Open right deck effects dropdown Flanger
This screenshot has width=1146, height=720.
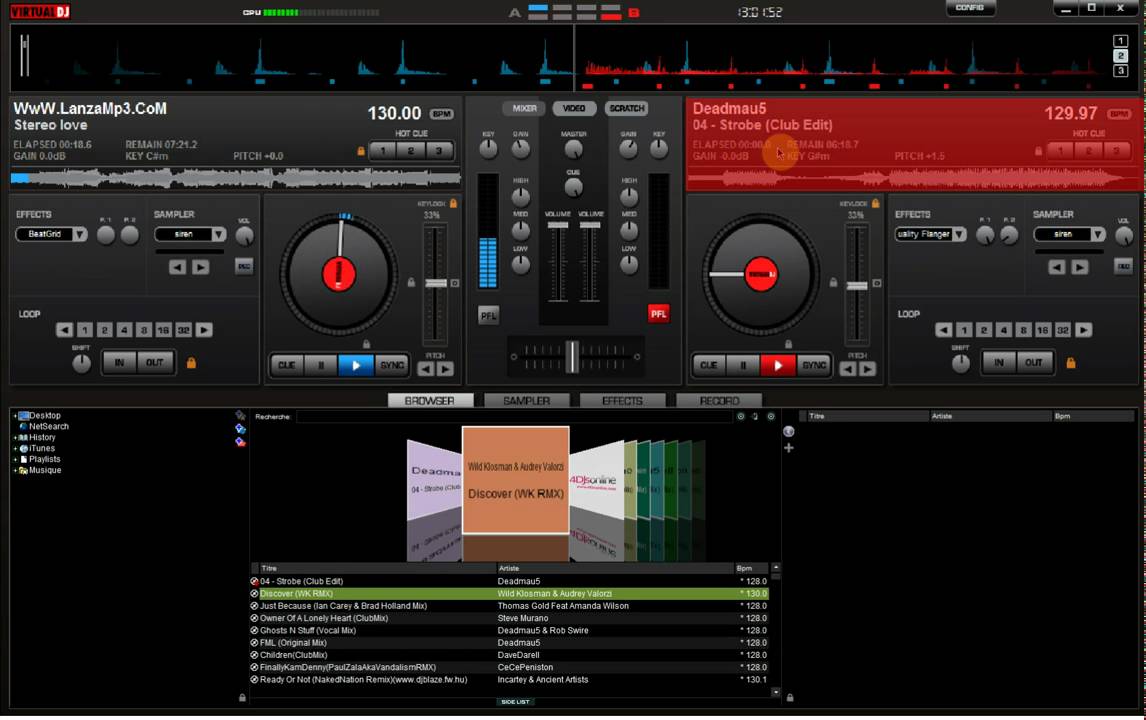point(930,235)
